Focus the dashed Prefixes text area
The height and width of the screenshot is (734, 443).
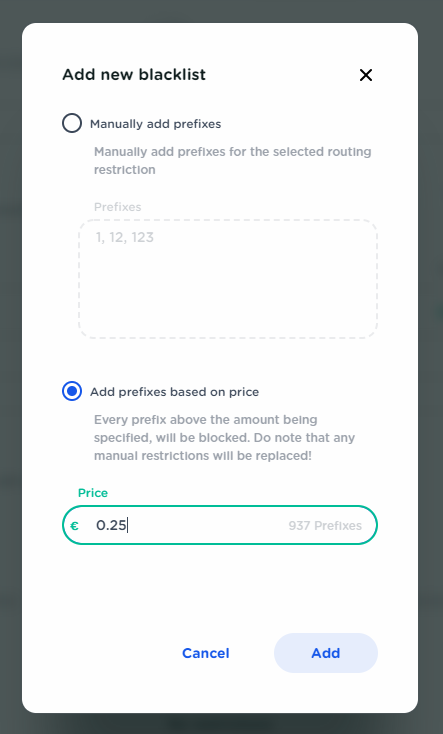(x=228, y=279)
